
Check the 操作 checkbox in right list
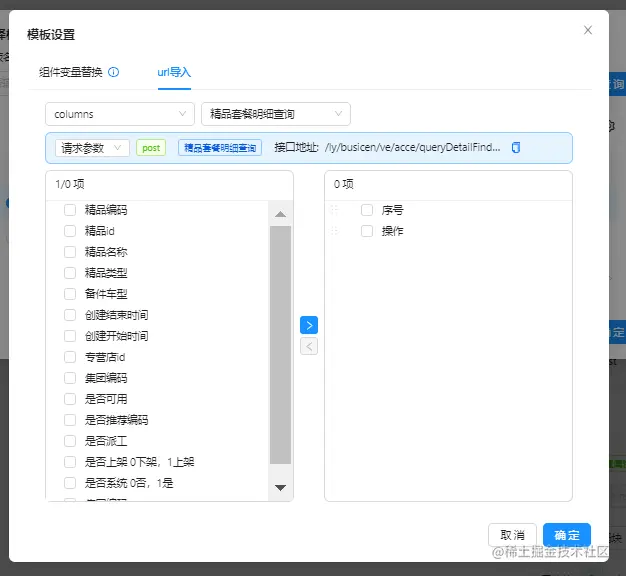[x=367, y=231]
